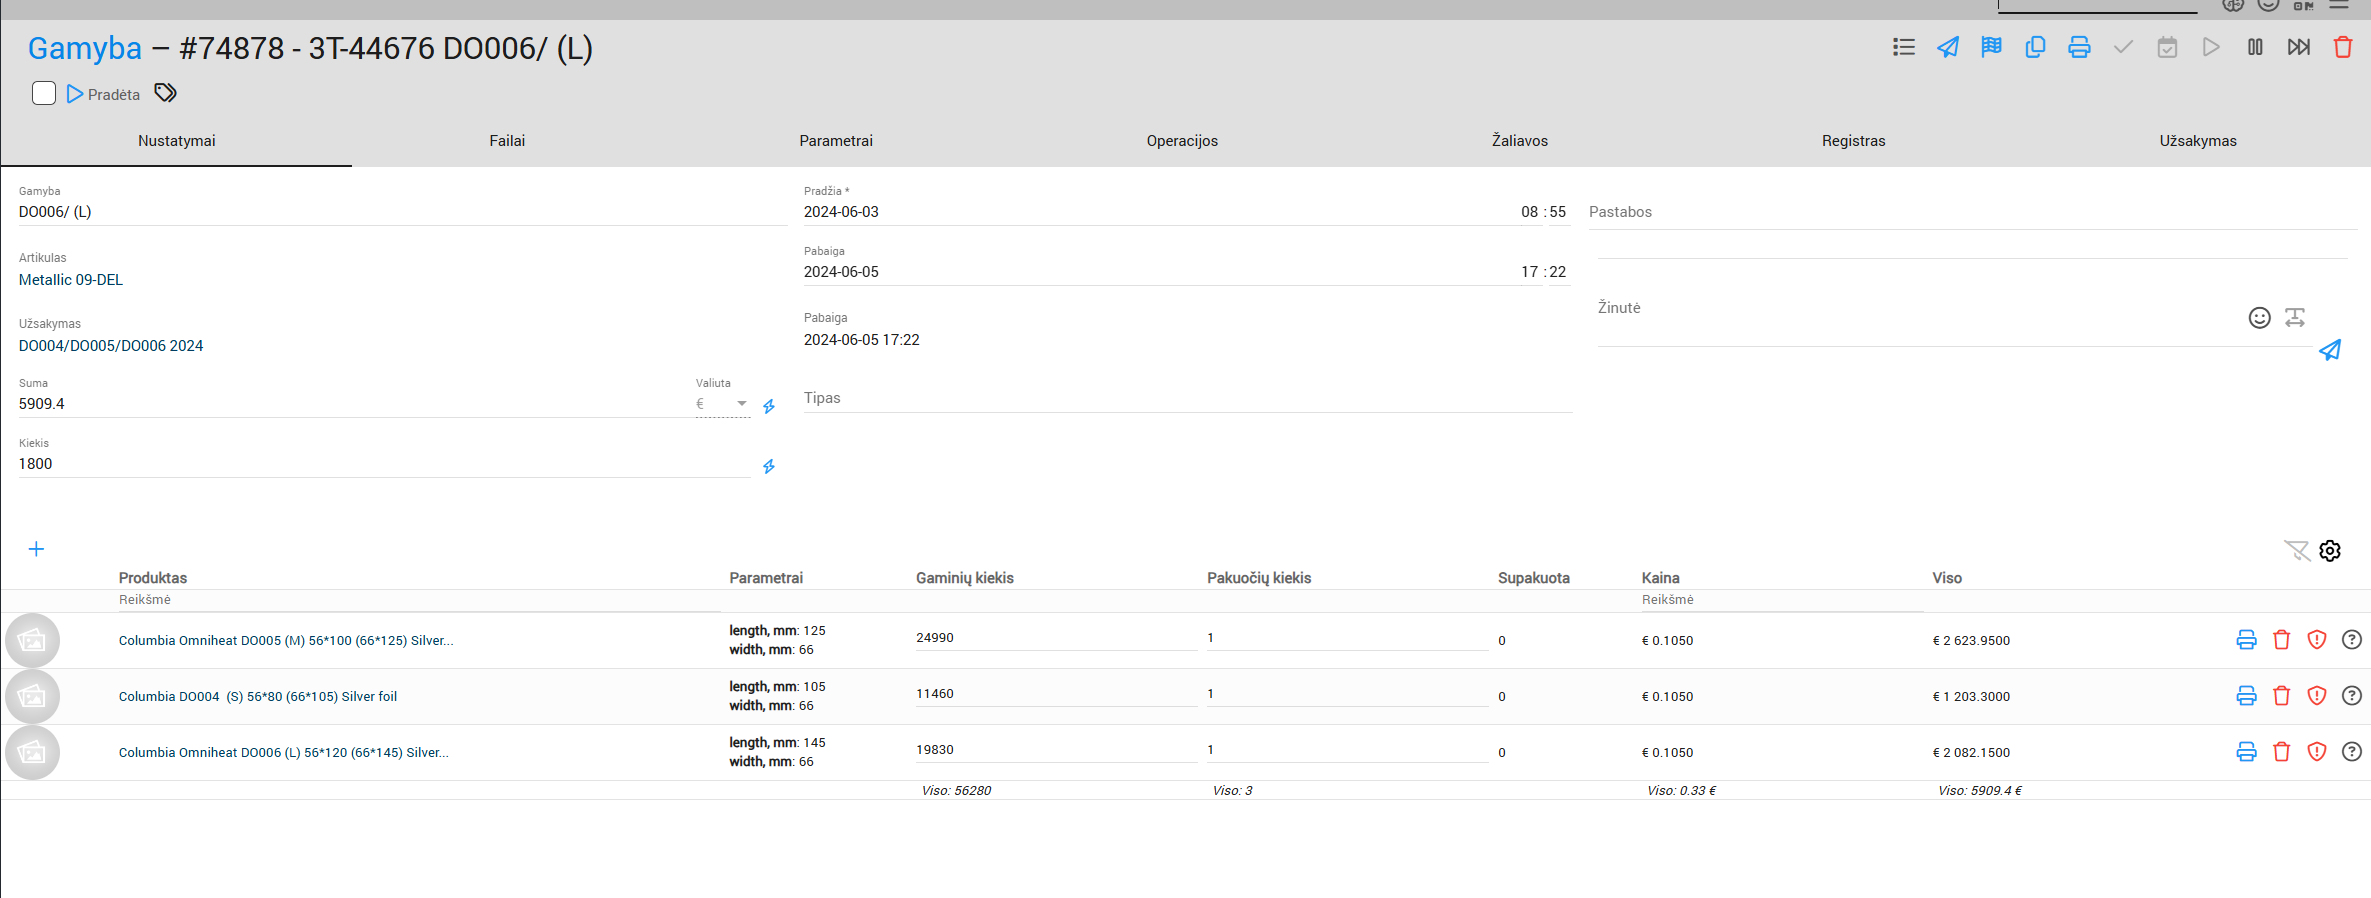2371x898 pixels.
Task: Toggle the checkbox beside Pradėta status
Action: [44, 93]
